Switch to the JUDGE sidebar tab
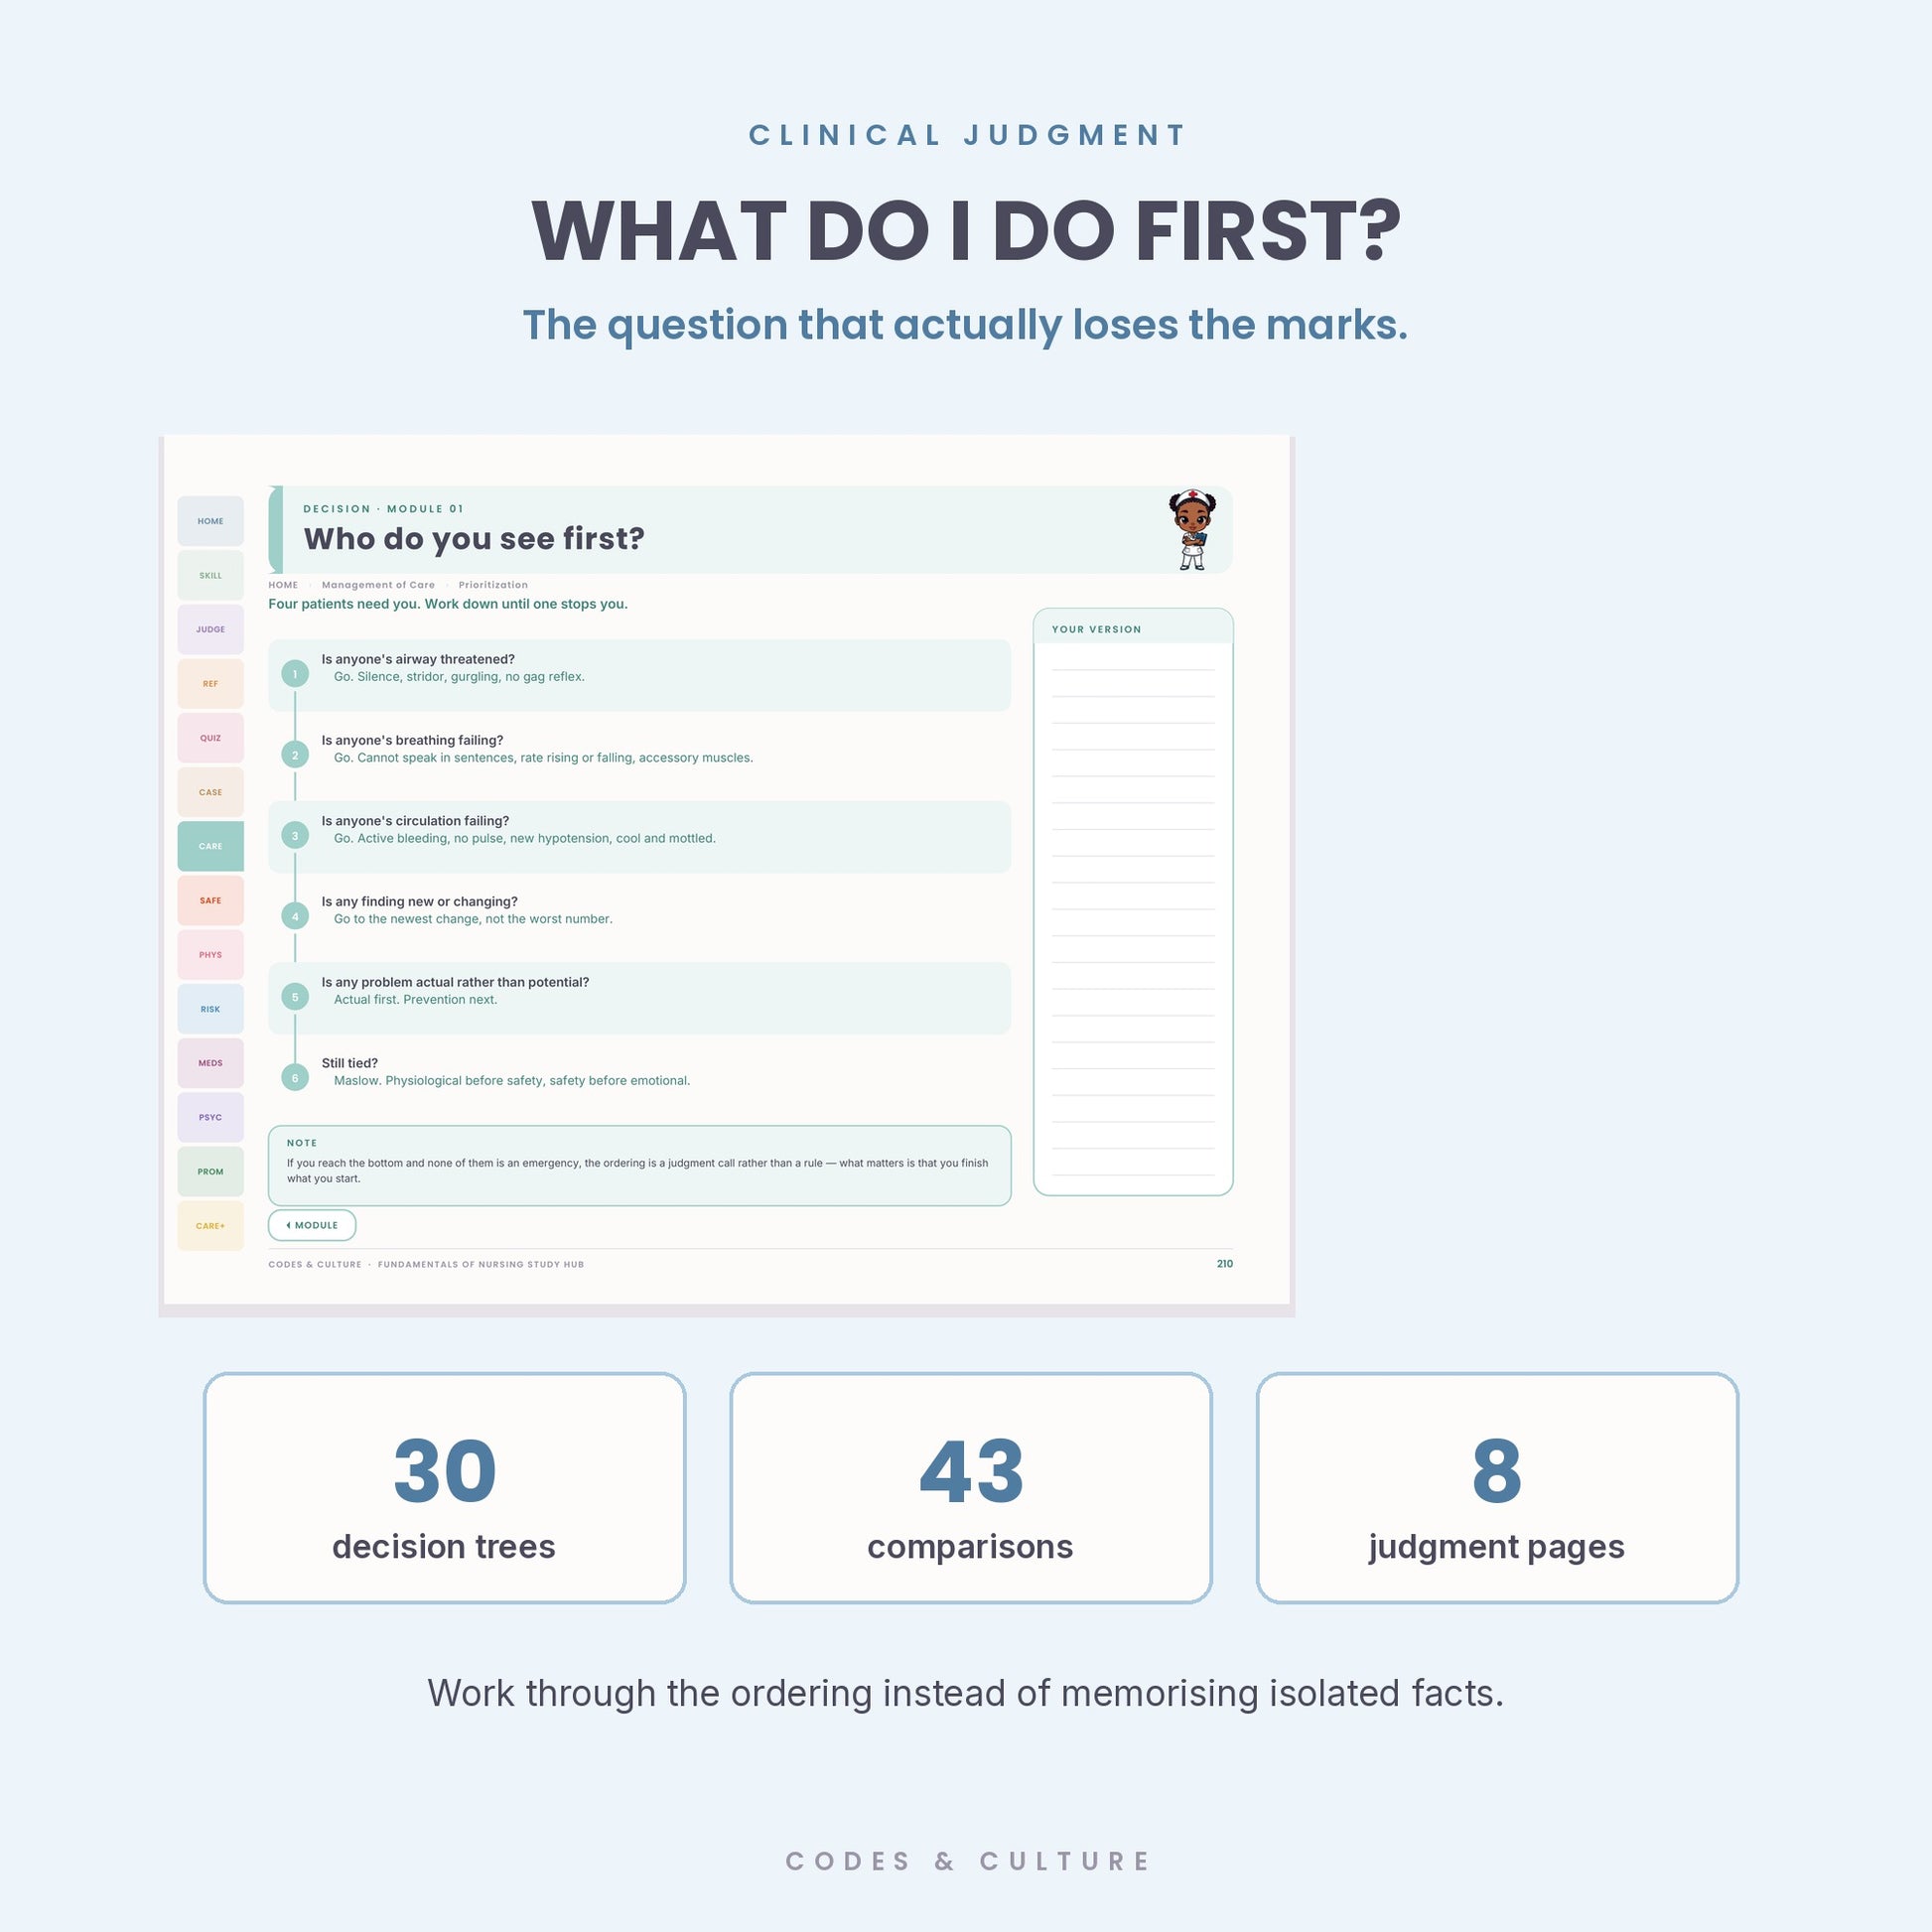 pyautogui.click(x=210, y=629)
